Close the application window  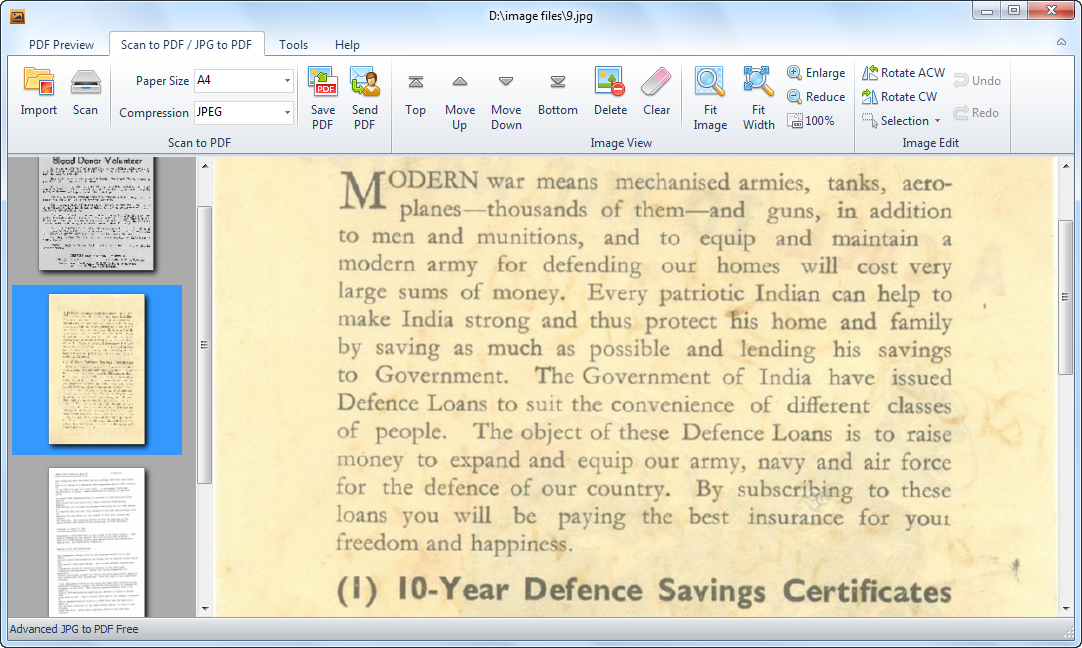click(x=1051, y=10)
